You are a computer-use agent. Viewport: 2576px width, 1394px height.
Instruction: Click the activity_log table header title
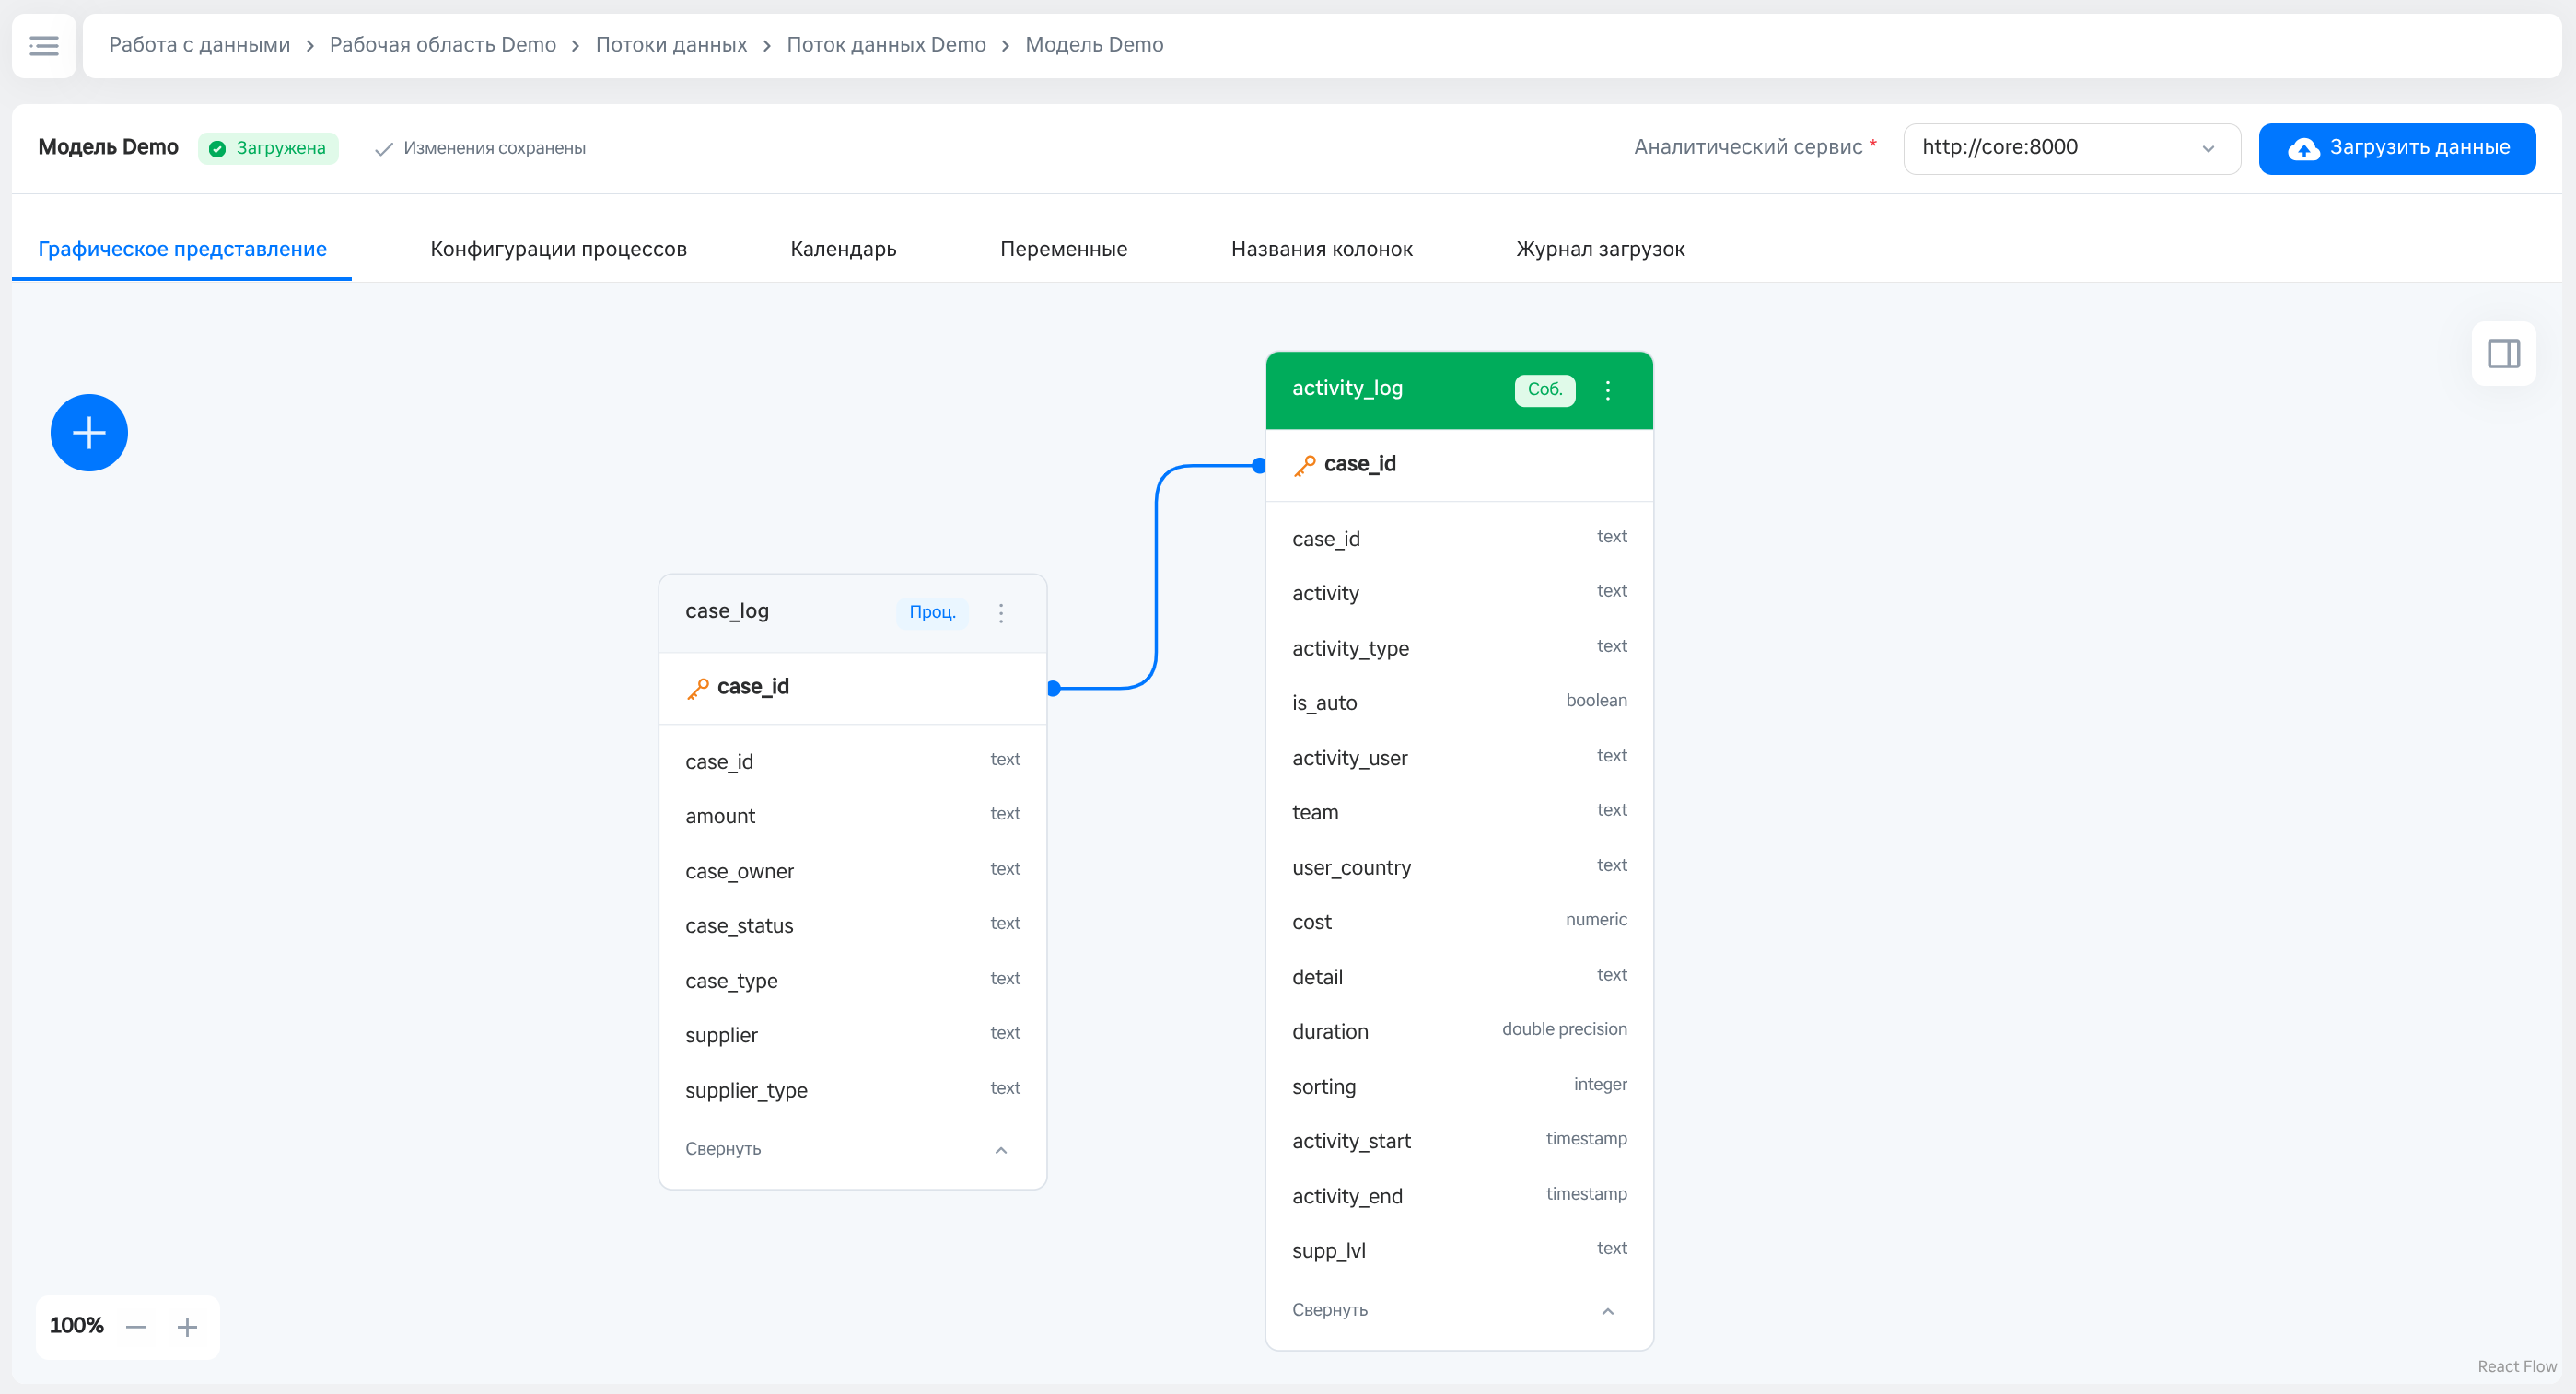[1347, 388]
